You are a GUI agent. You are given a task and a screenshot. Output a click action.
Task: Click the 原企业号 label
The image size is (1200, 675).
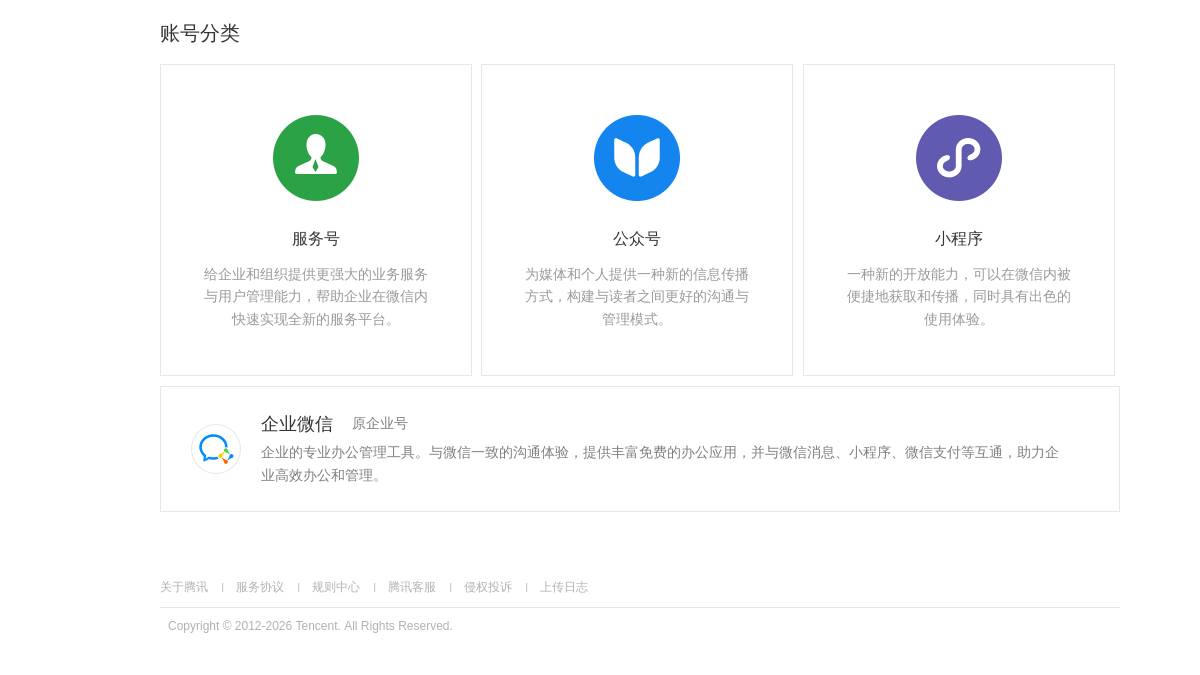[x=379, y=423]
